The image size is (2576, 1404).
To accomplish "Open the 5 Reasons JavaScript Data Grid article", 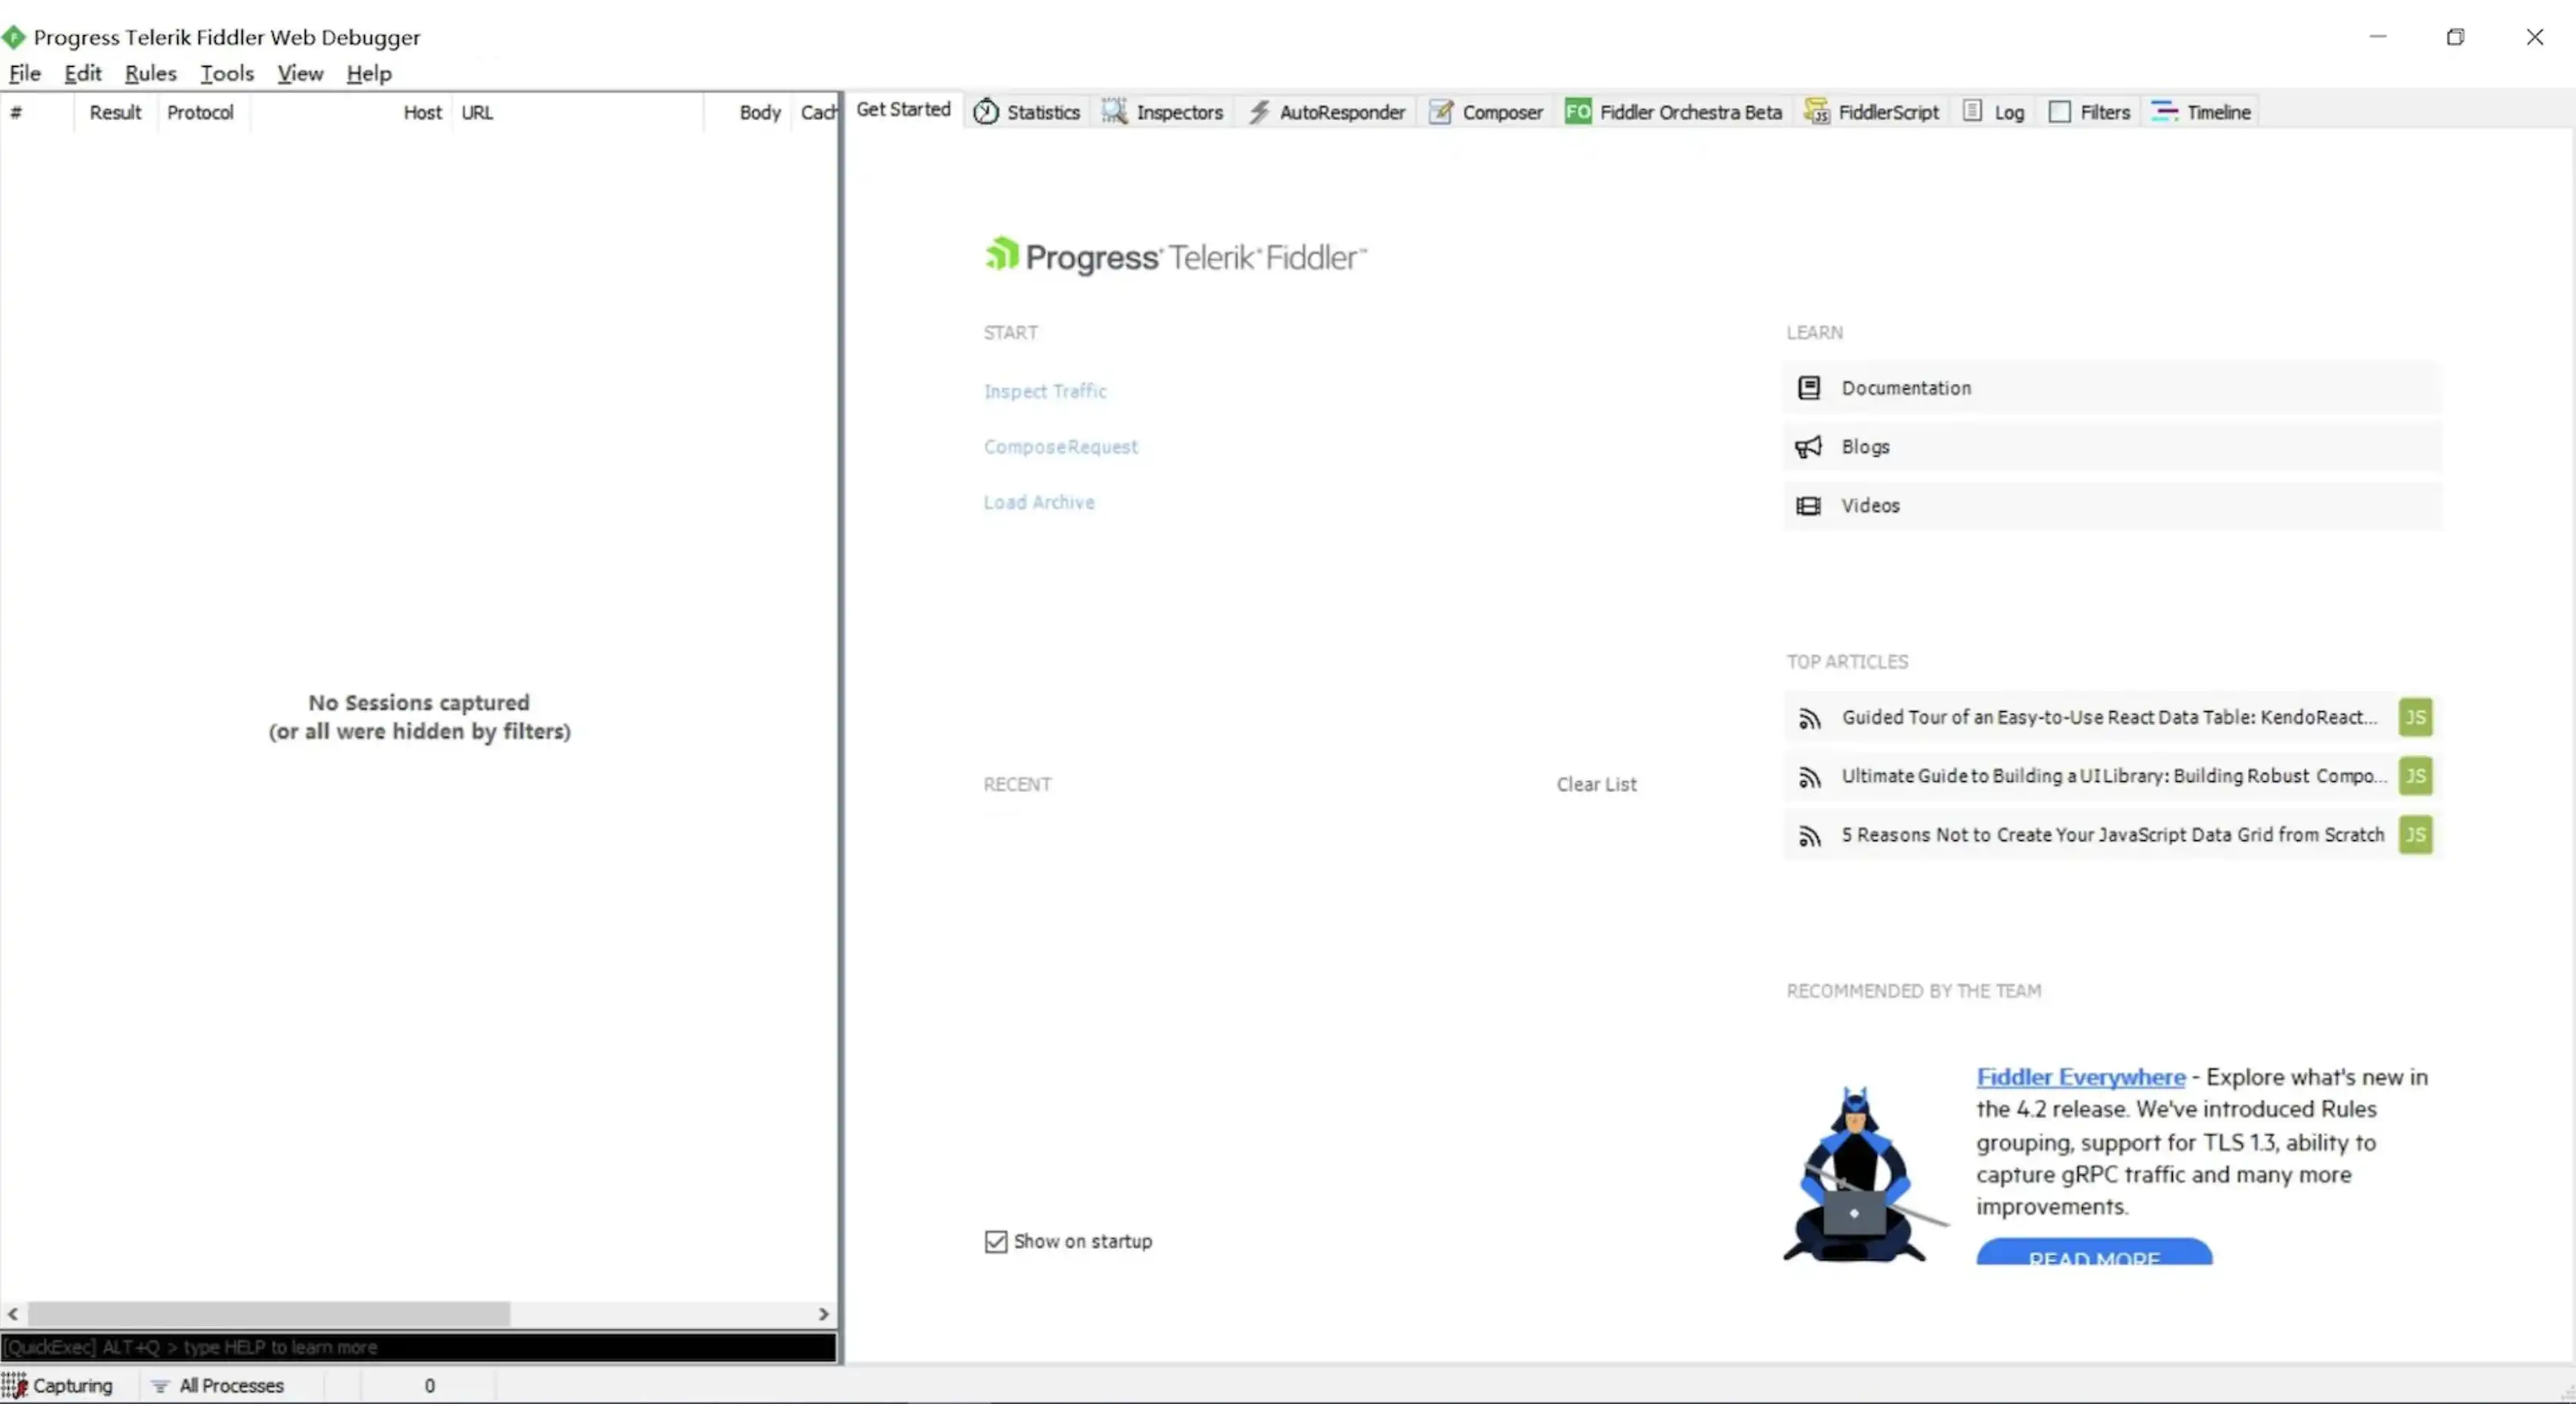I will click(x=2112, y=835).
